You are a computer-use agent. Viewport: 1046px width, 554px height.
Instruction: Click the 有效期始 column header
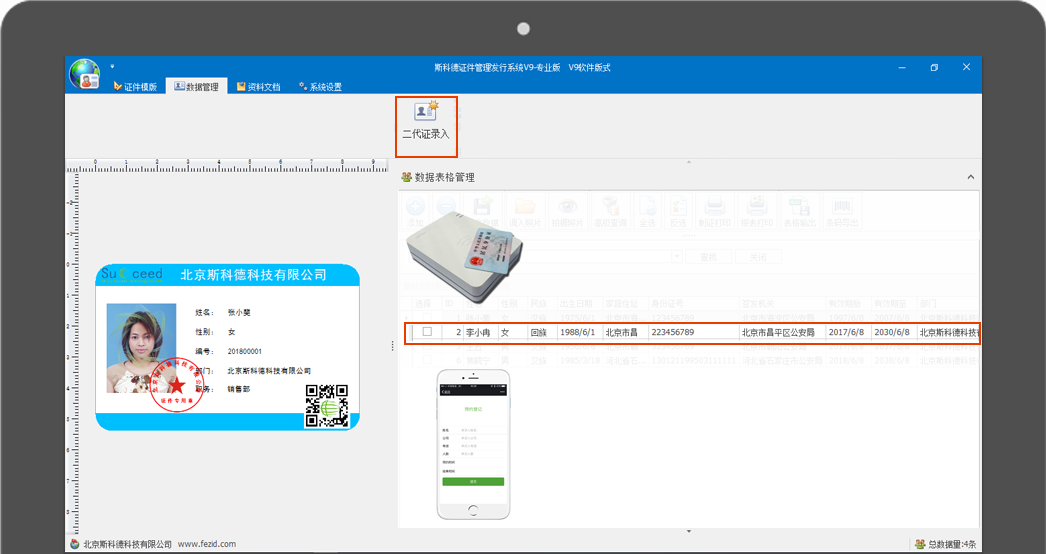(x=845, y=304)
